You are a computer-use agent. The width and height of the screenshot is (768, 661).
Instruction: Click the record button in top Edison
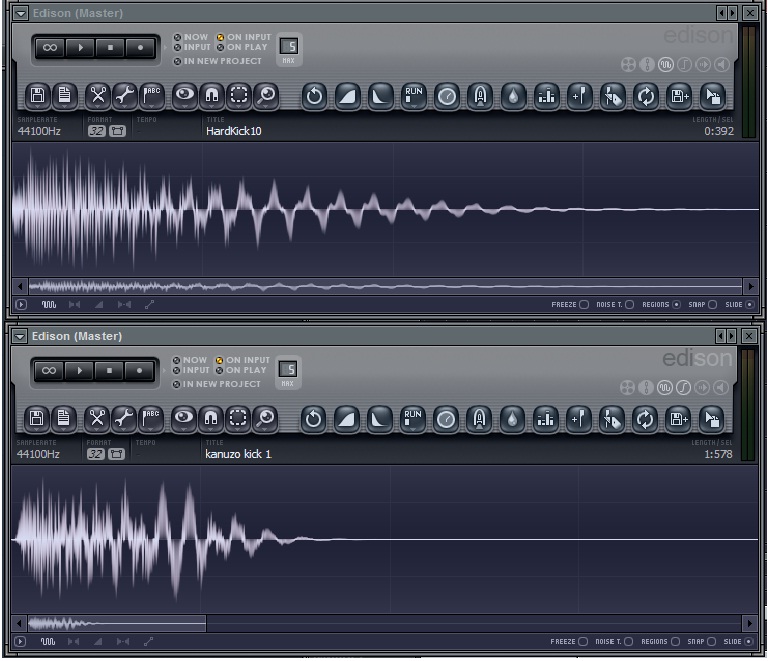(141, 48)
